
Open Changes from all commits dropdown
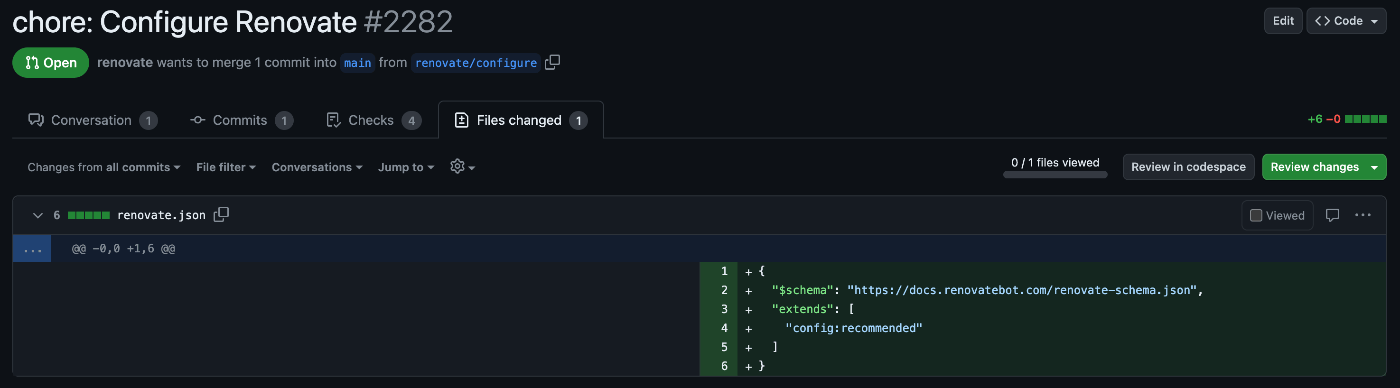pyautogui.click(x=104, y=167)
